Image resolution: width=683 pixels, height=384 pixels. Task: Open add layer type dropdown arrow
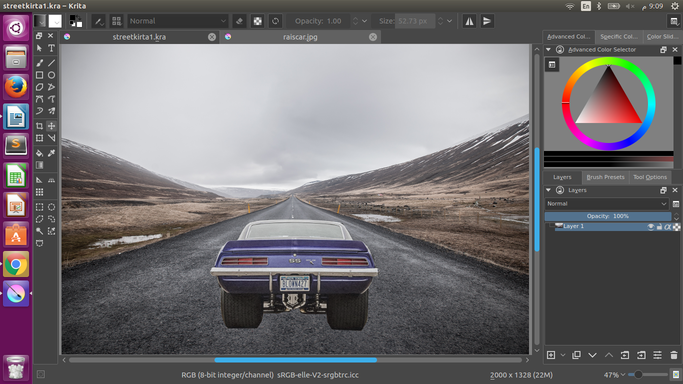(x=563, y=355)
